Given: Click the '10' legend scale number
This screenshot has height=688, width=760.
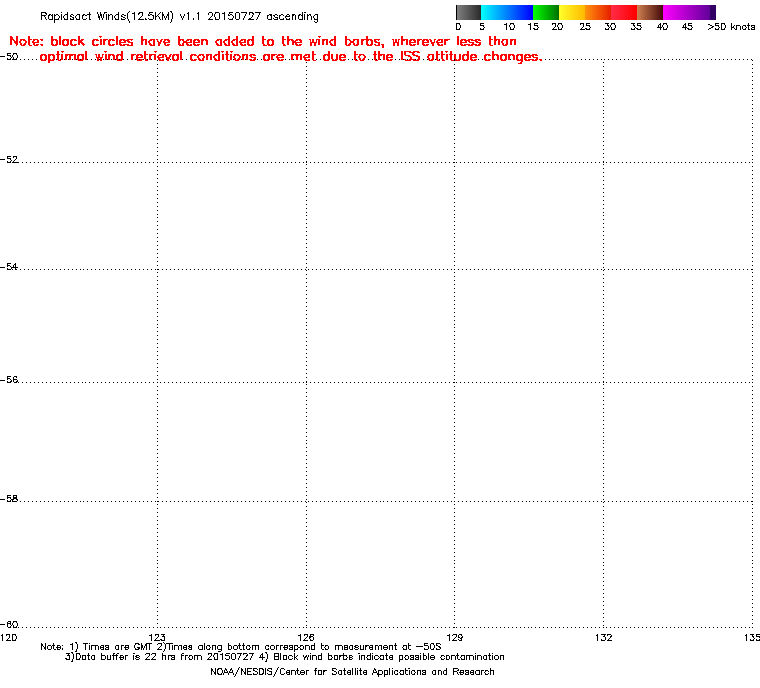Looking at the screenshot, I should coord(509,27).
